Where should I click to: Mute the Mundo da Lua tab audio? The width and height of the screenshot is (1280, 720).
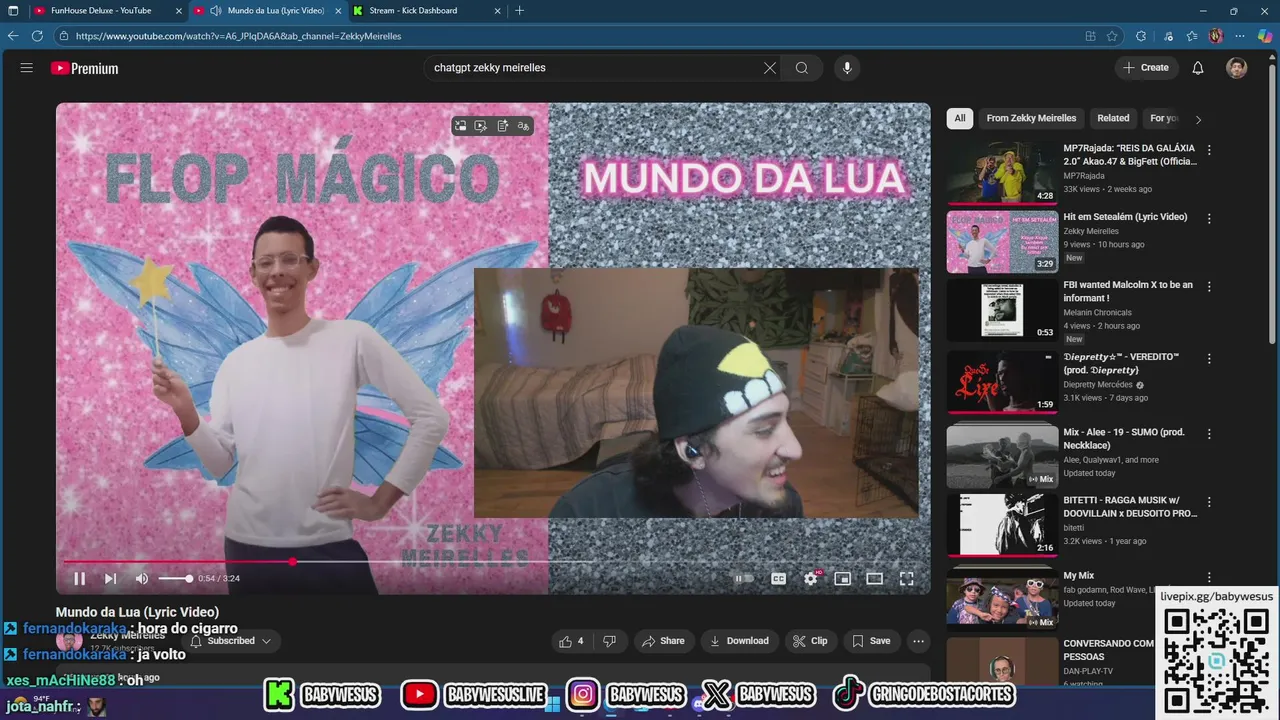[x=215, y=10]
